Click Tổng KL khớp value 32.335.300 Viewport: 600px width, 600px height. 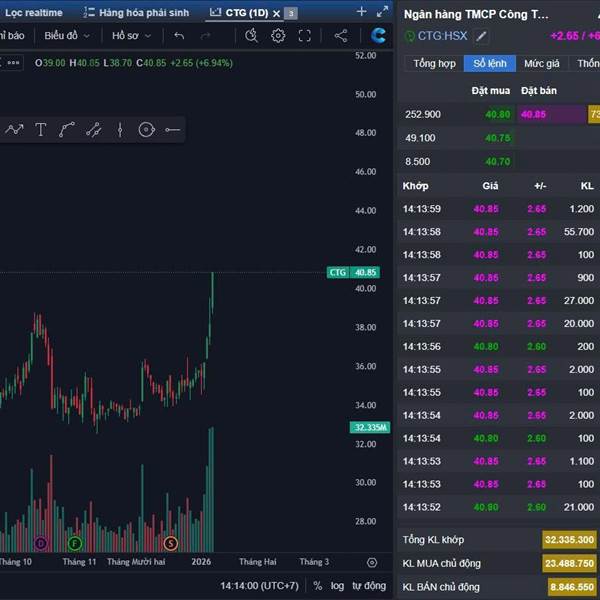click(x=569, y=540)
